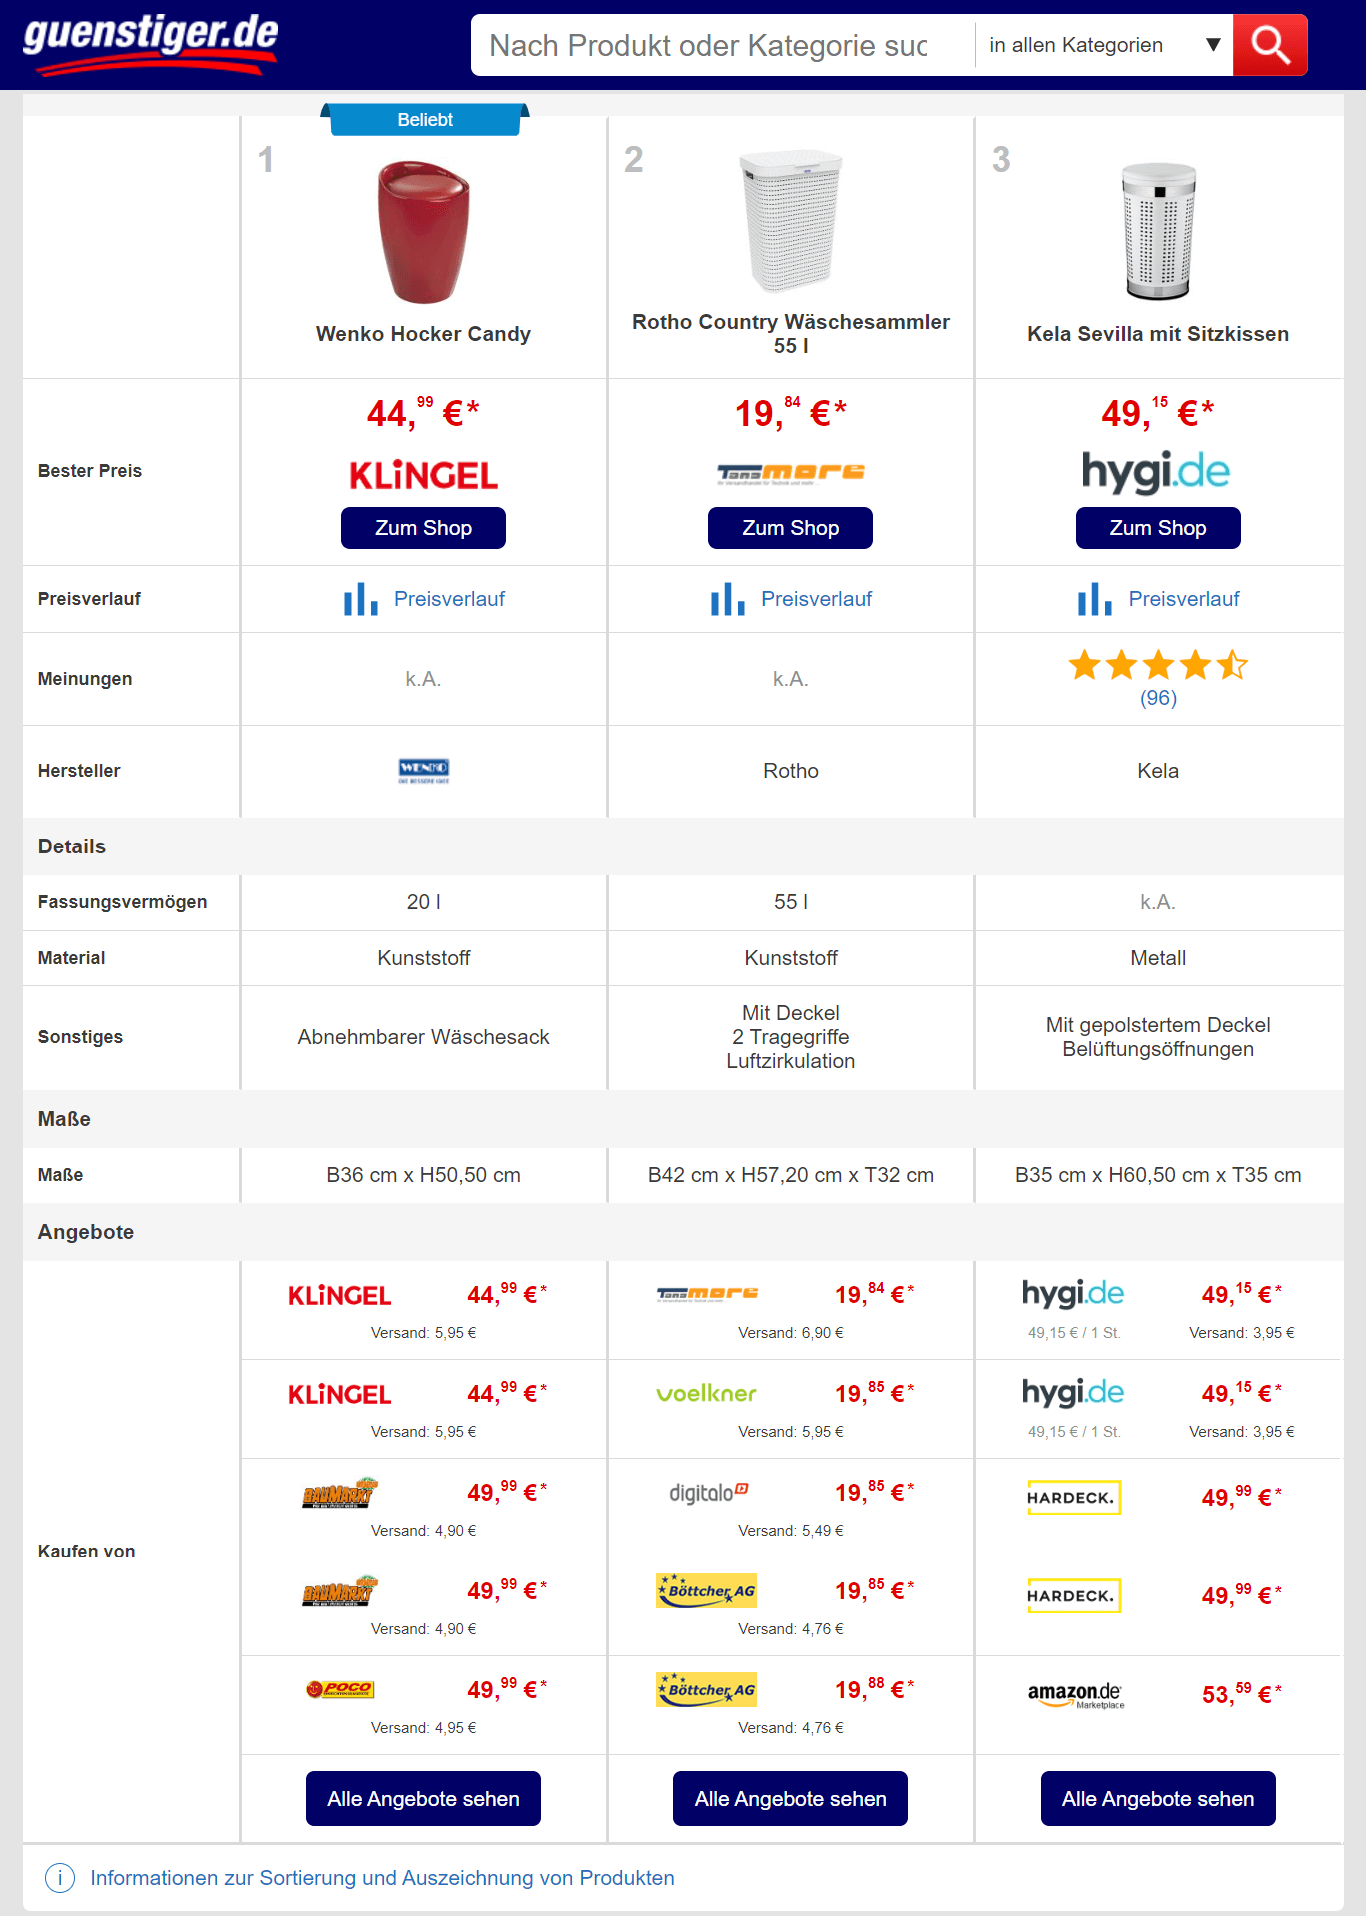Click Preisverlauf chart icon for Kela Sevilla
The image size is (1366, 1916).
1095,599
